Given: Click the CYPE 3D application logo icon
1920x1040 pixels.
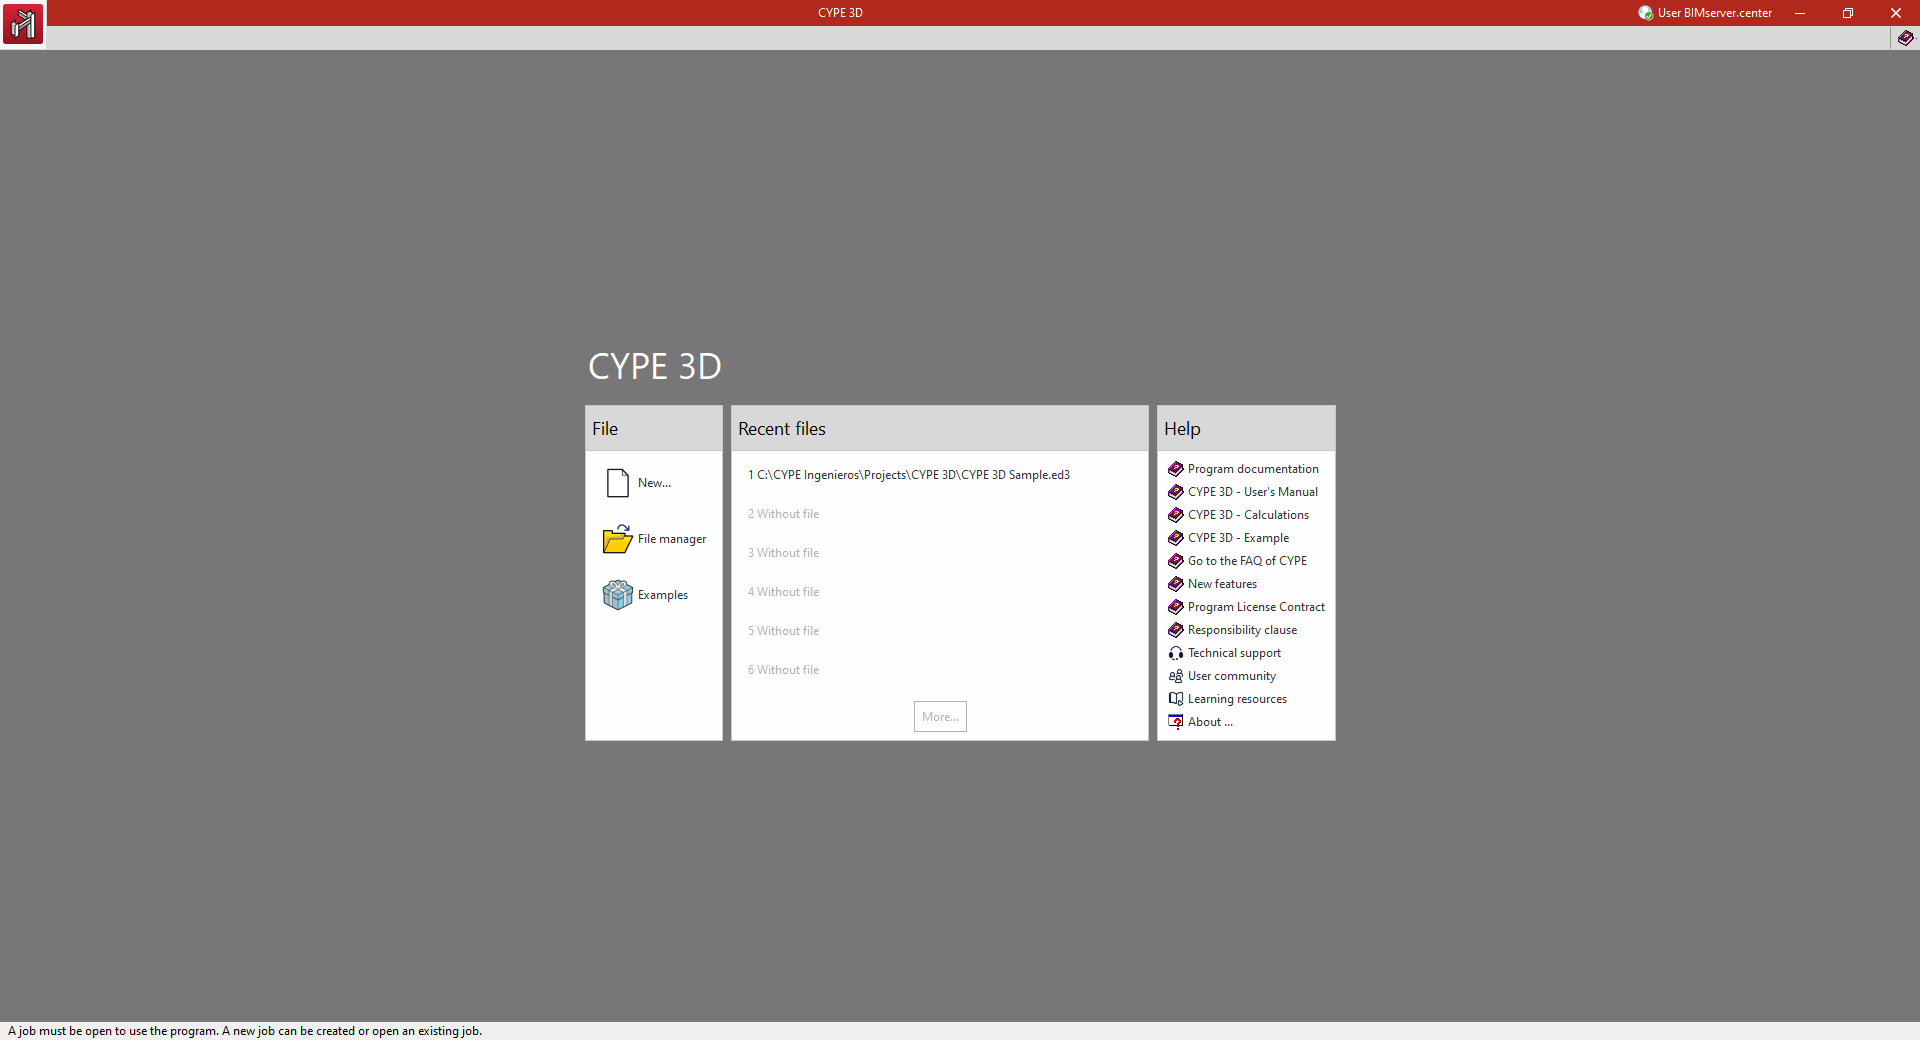Looking at the screenshot, I should tap(23, 23).
